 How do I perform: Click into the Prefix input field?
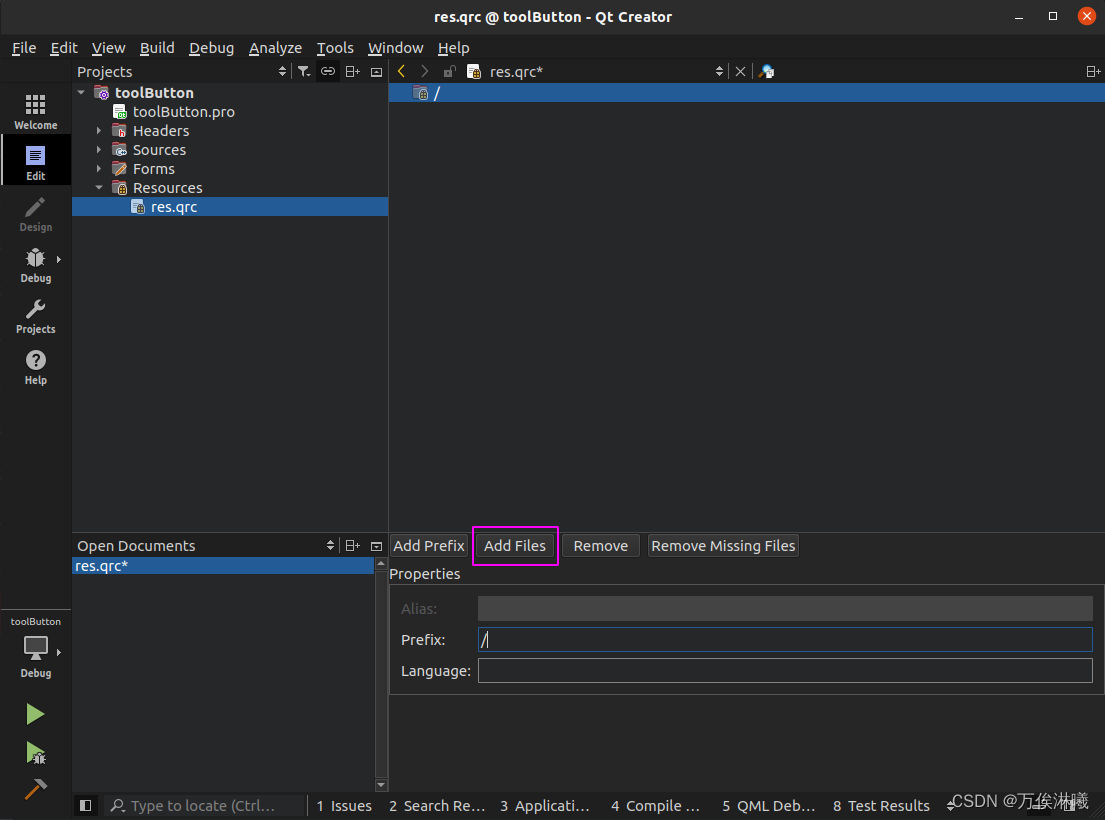tap(785, 640)
